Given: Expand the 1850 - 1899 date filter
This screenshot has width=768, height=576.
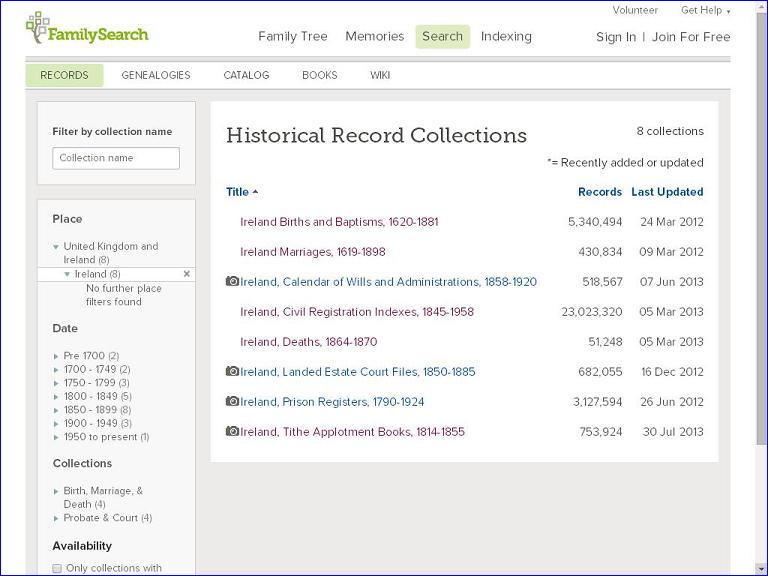Looking at the screenshot, I should 56,410.
